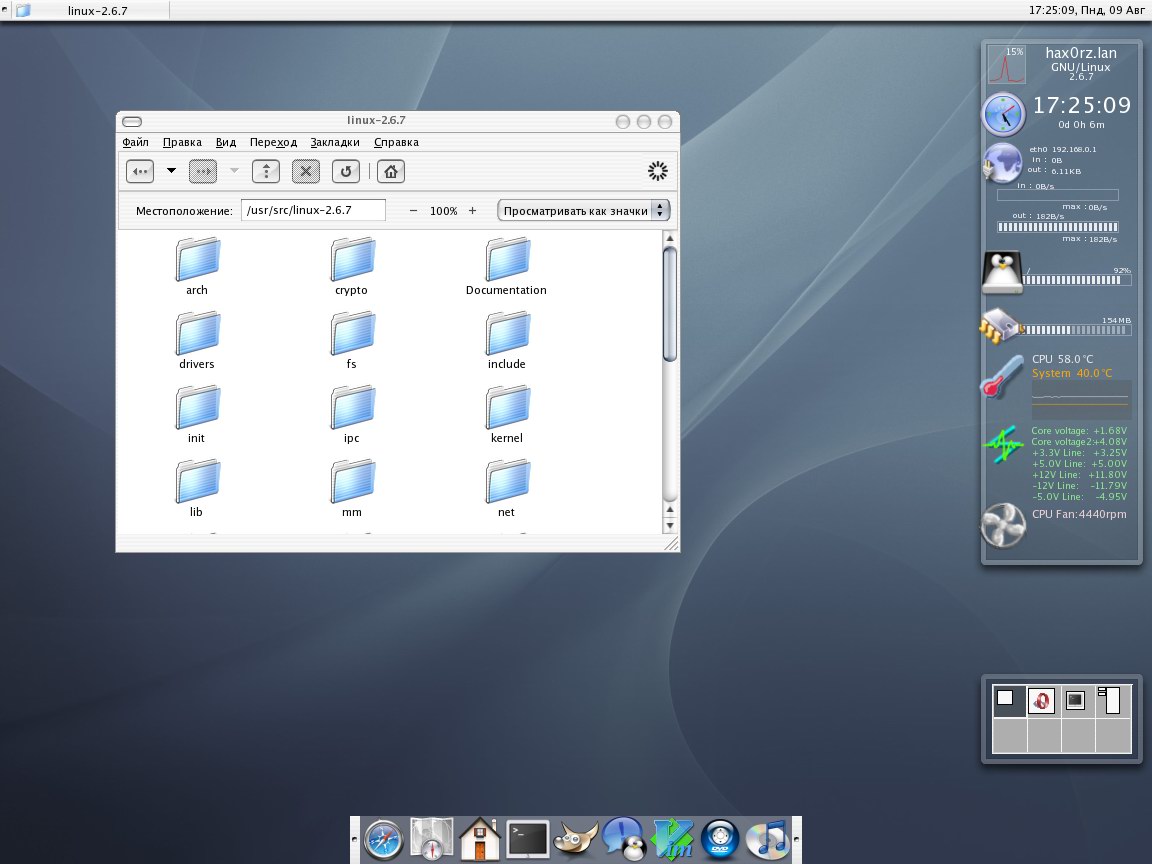Image resolution: width=1152 pixels, height=864 pixels.
Task: Select the crypto folder
Action: (x=351, y=267)
